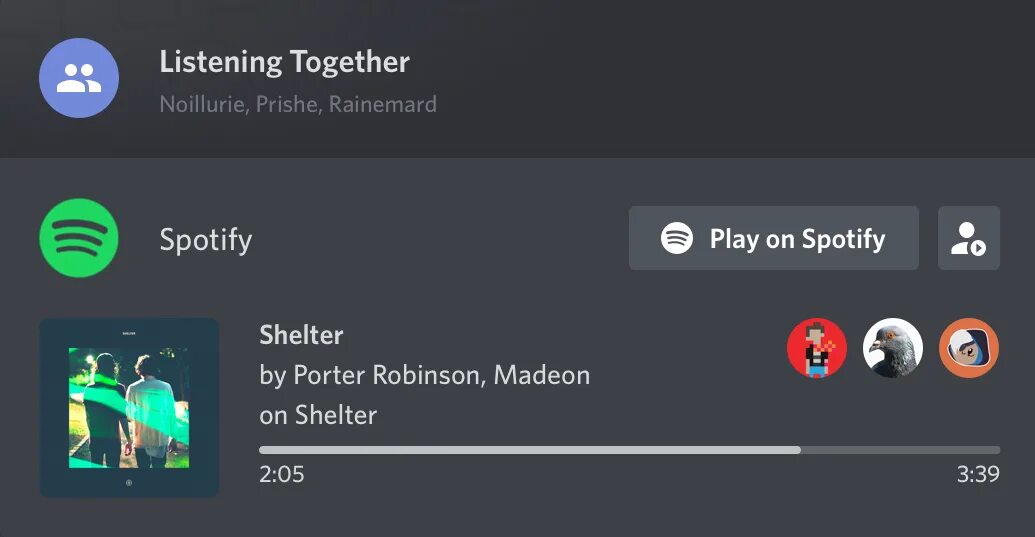Screen dimensions: 1035x537
Task: Click the Shelter song title
Action: click(x=301, y=335)
